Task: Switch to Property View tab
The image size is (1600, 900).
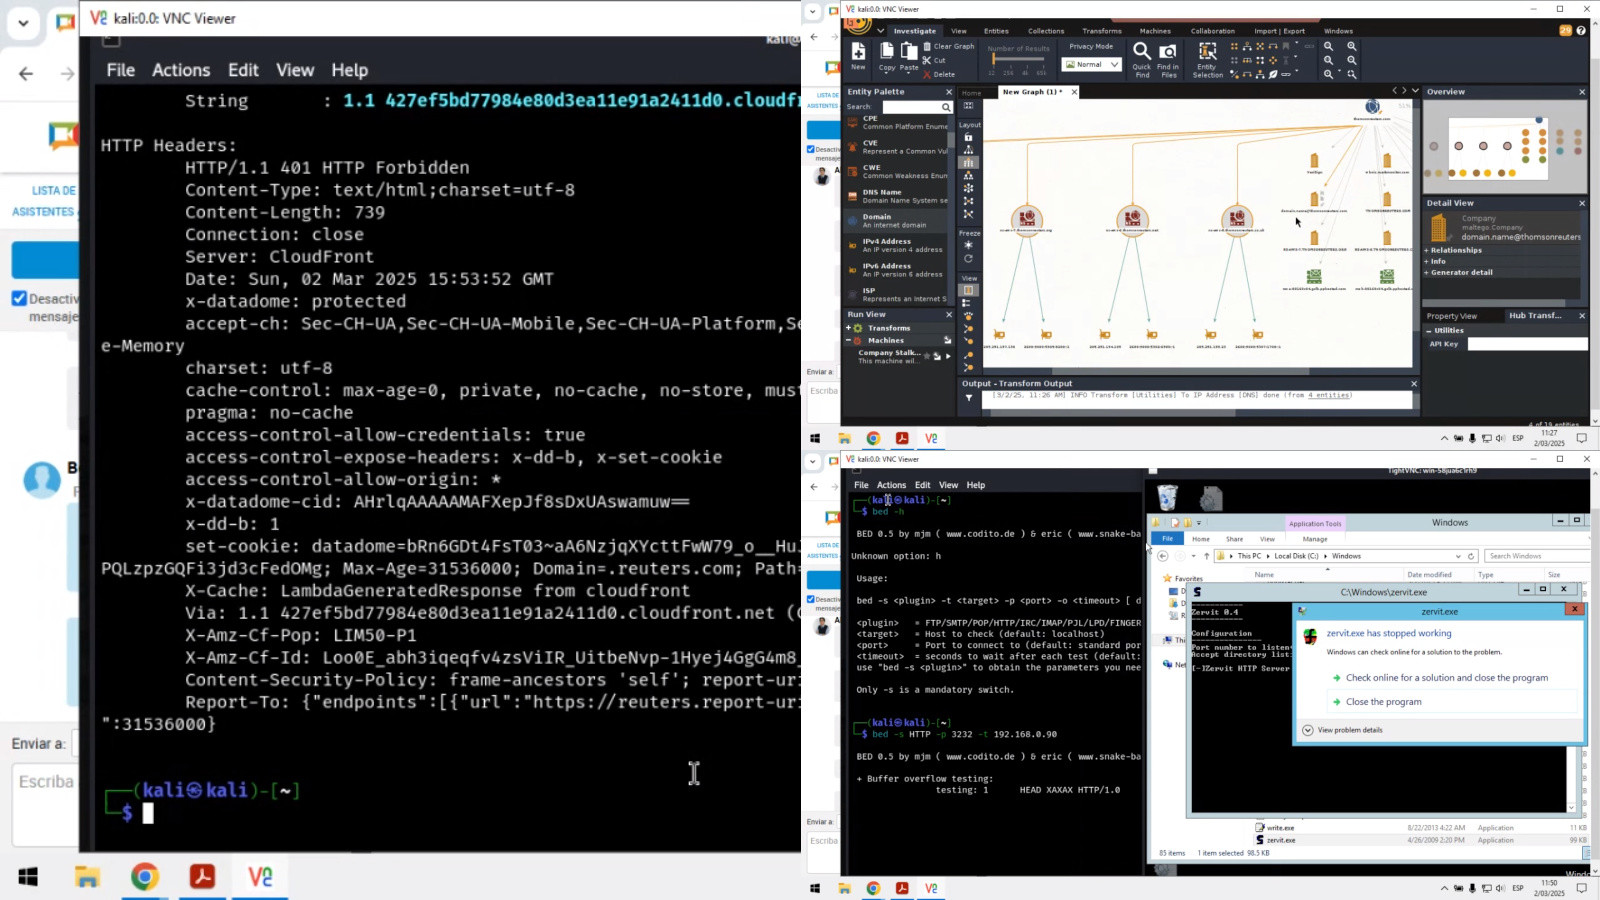Action: [1451, 316]
